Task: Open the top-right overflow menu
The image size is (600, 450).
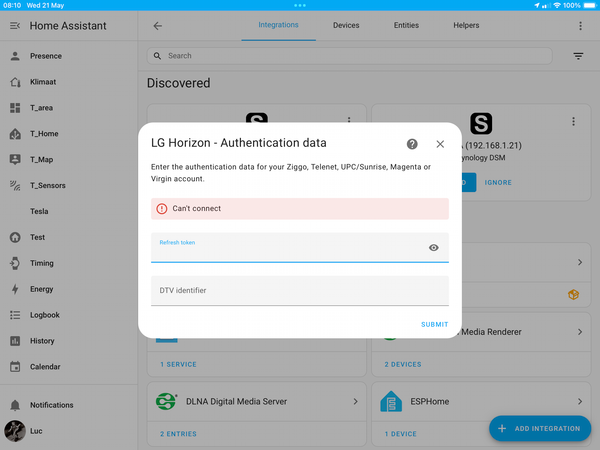Action: 580,26
